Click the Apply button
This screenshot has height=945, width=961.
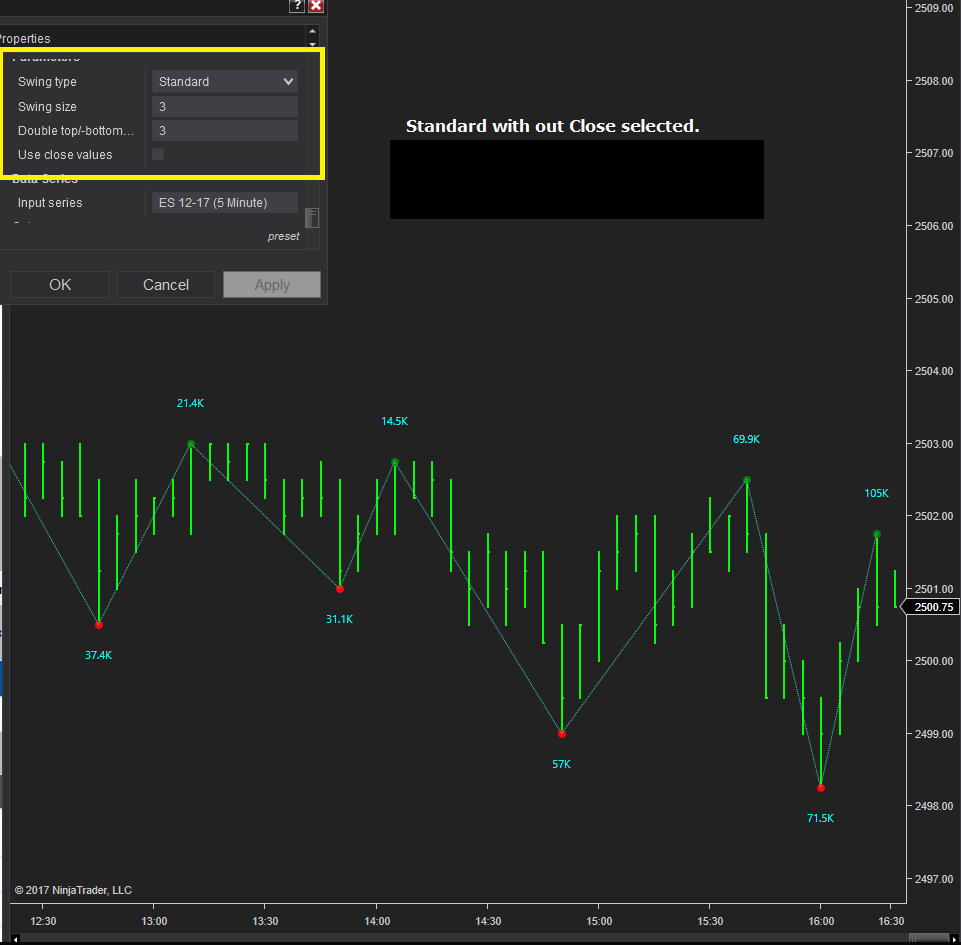click(272, 285)
